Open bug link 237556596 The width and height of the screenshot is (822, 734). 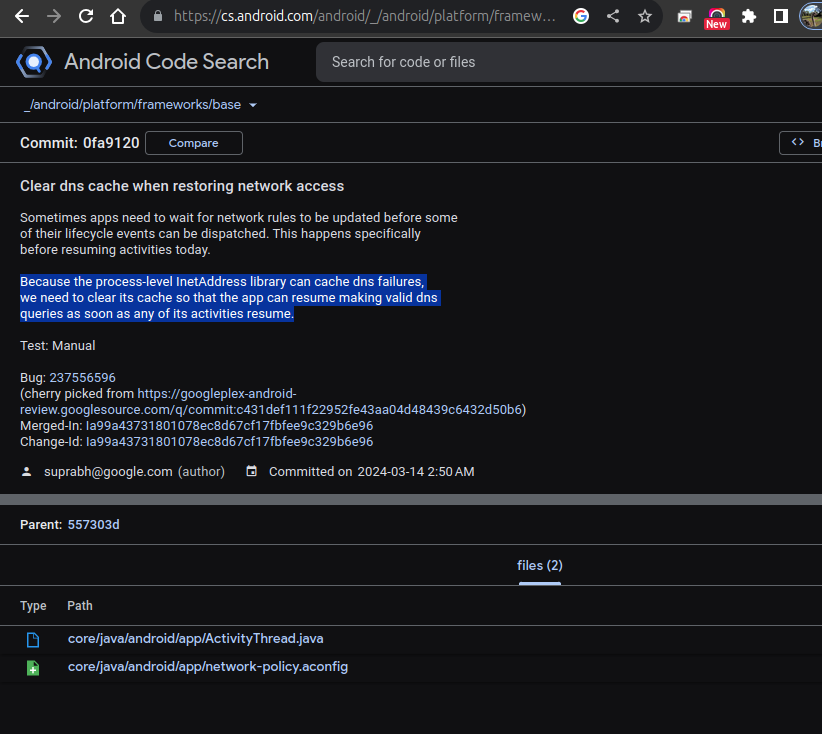click(82, 378)
